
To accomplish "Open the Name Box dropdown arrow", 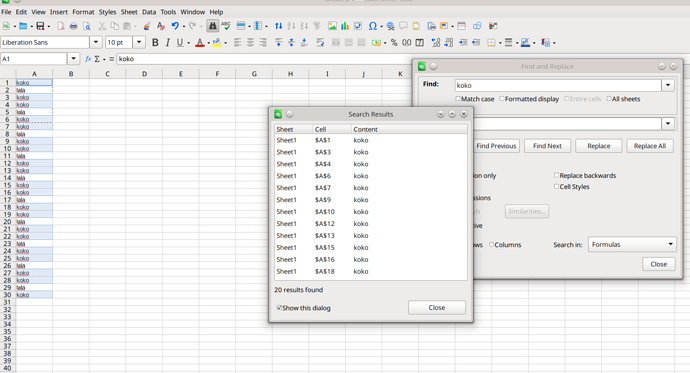I will click(x=73, y=59).
